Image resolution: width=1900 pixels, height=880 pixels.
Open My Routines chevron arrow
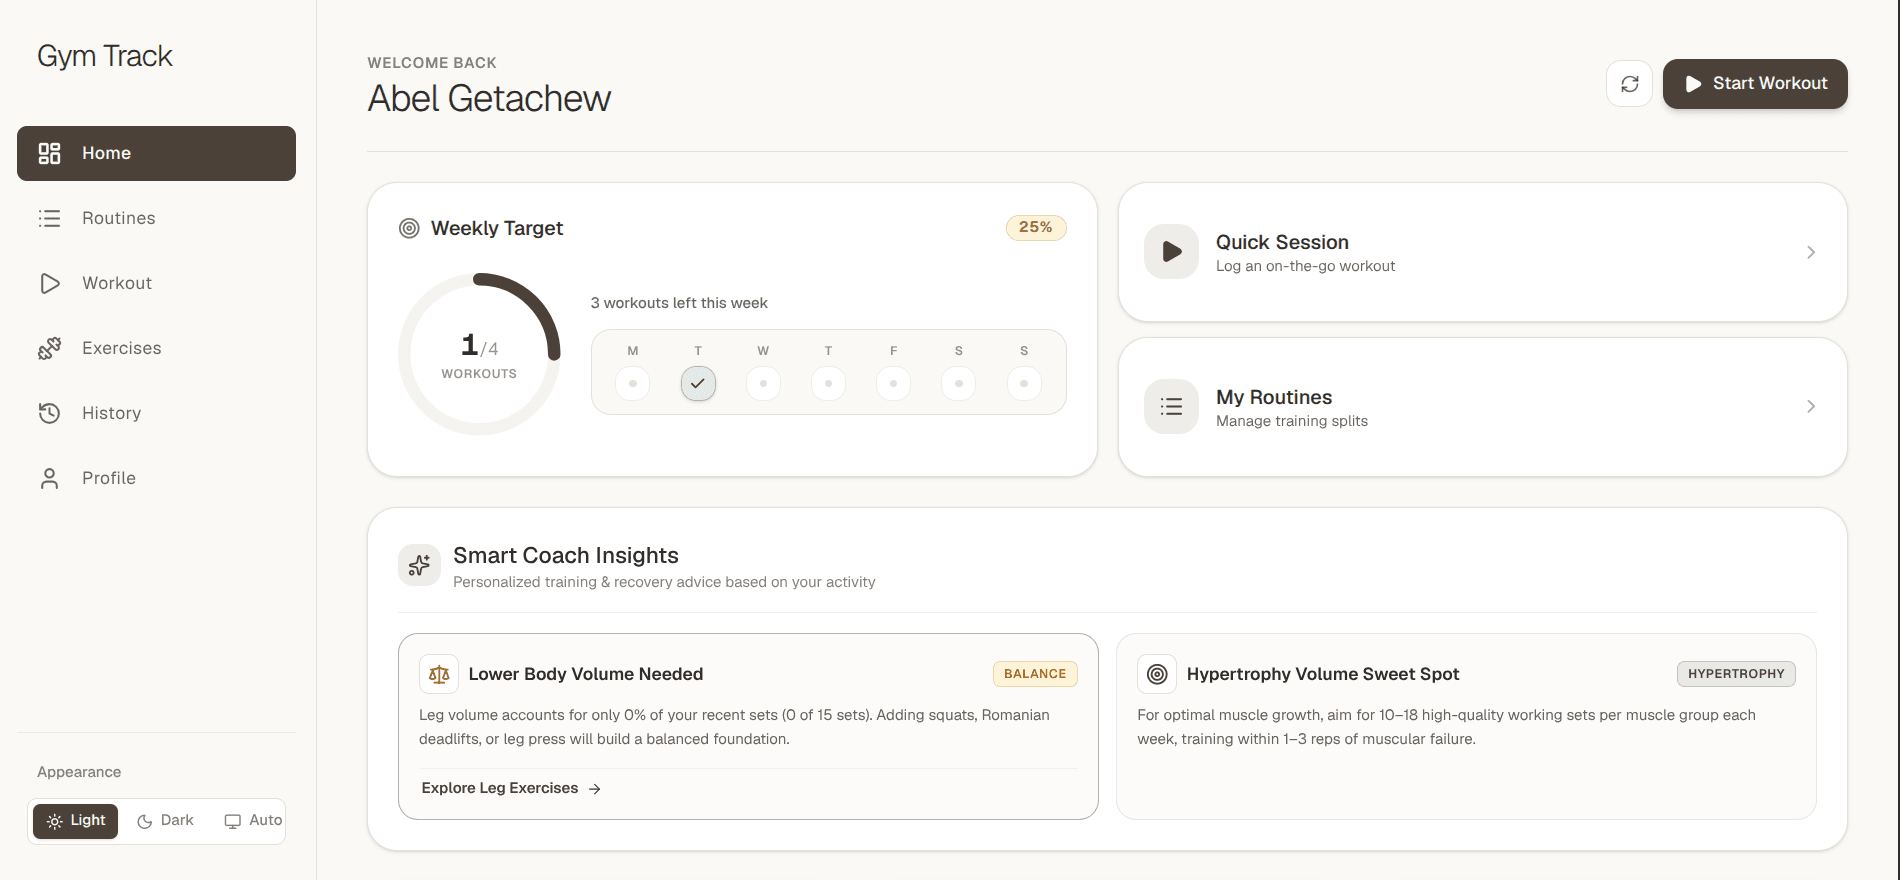click(1811, 407)
